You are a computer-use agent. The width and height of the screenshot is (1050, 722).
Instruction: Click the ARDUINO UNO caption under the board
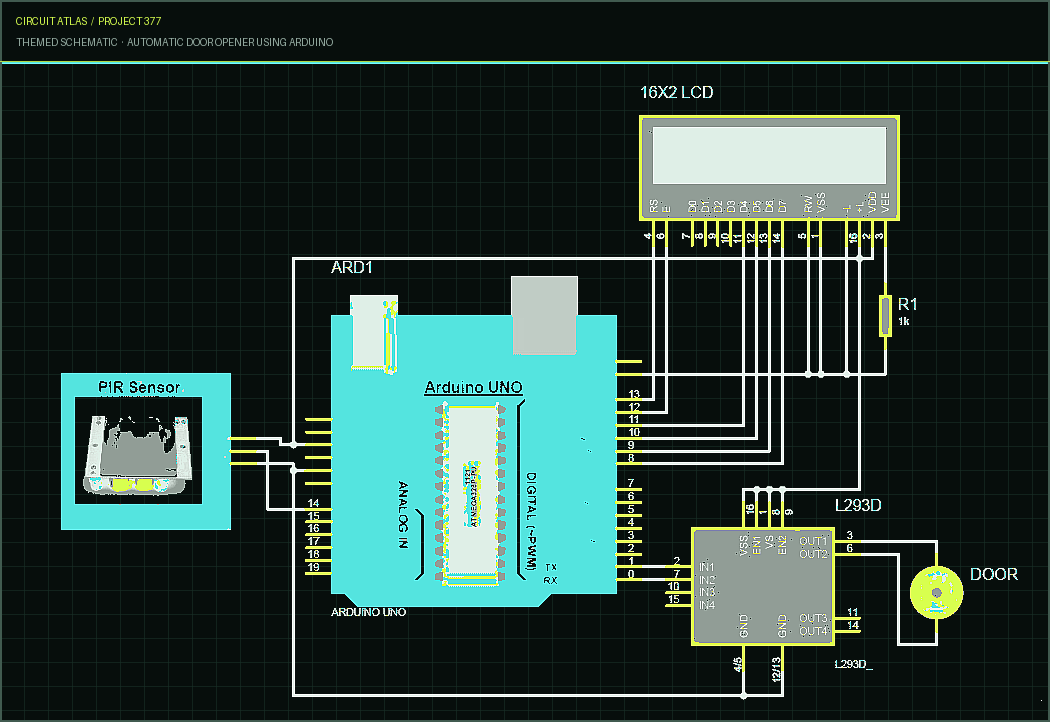pyautogui.click(x=368, y=612)
